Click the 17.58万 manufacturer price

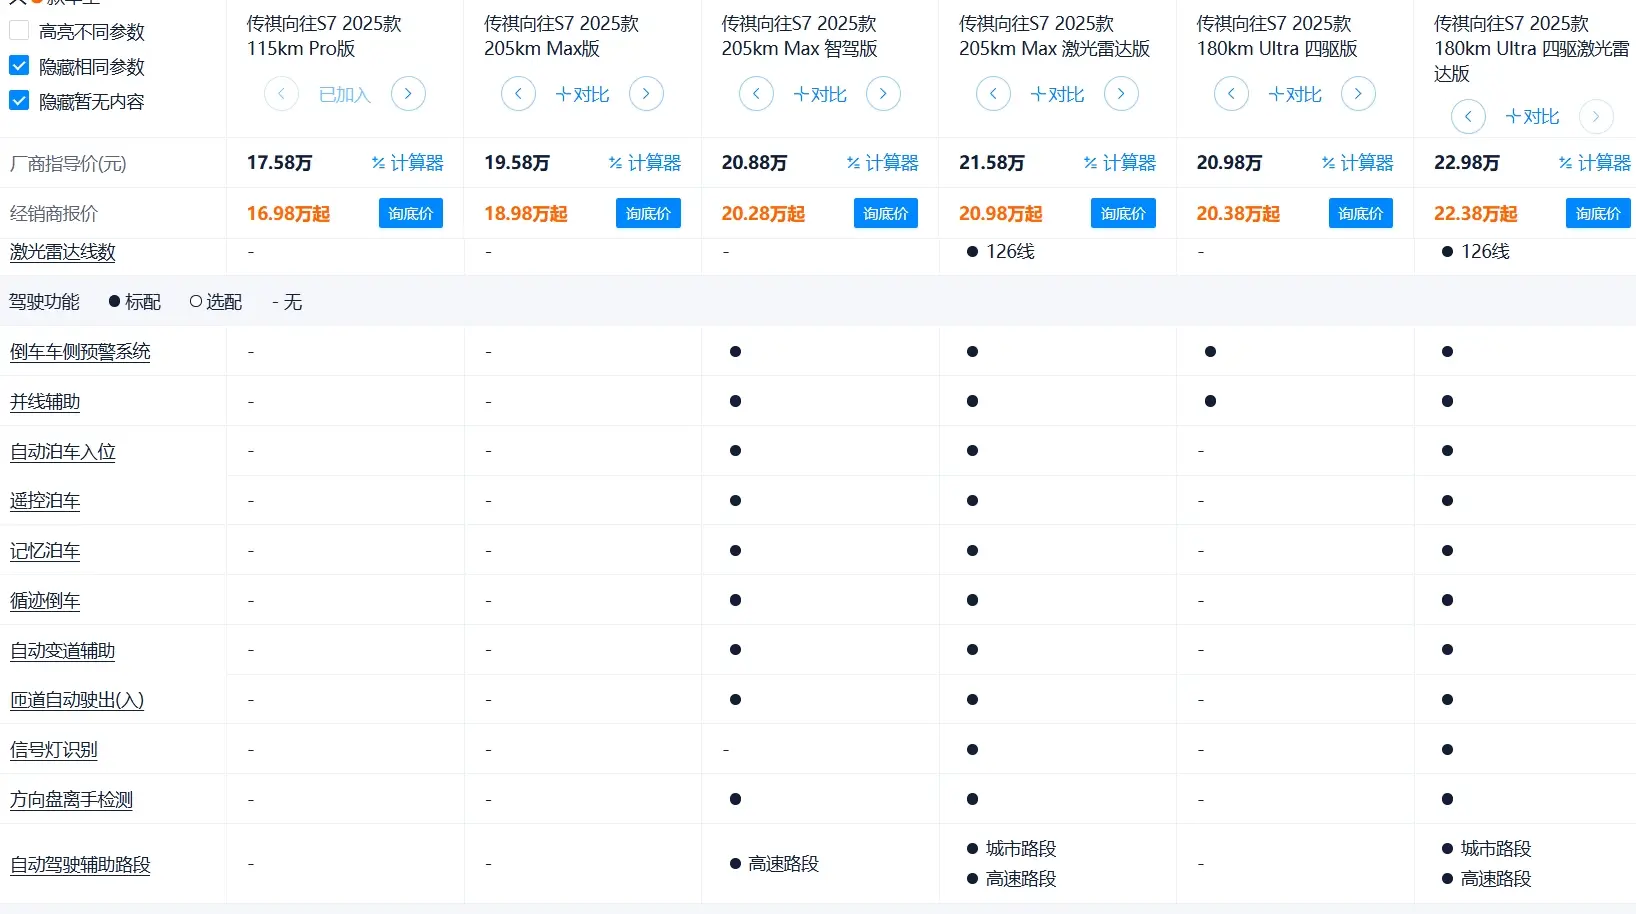[x=279, y=163]
